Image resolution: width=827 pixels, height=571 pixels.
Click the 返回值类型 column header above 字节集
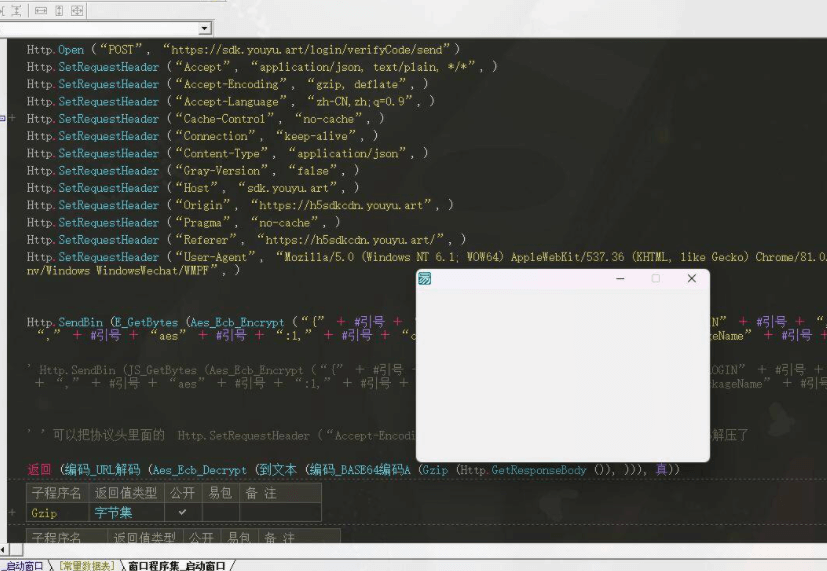point(126,493)
